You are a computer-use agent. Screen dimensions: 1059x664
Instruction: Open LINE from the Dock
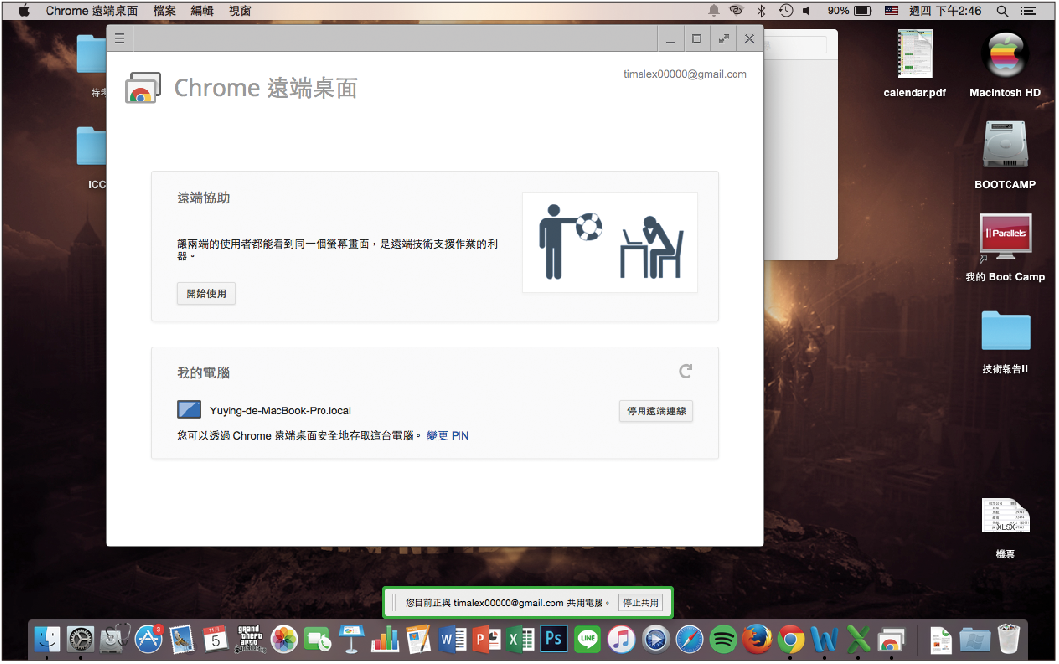tap(588, 638)
